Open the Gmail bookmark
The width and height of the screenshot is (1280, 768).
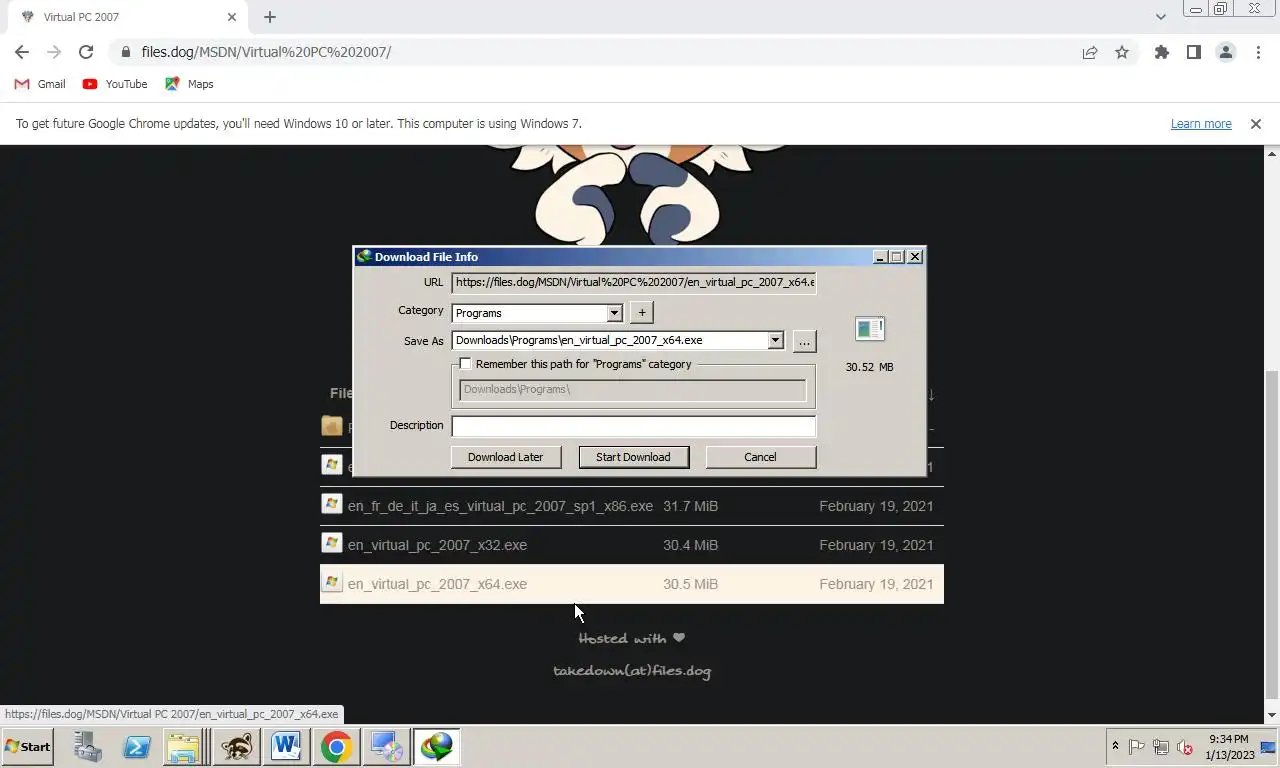click(41, 84)
